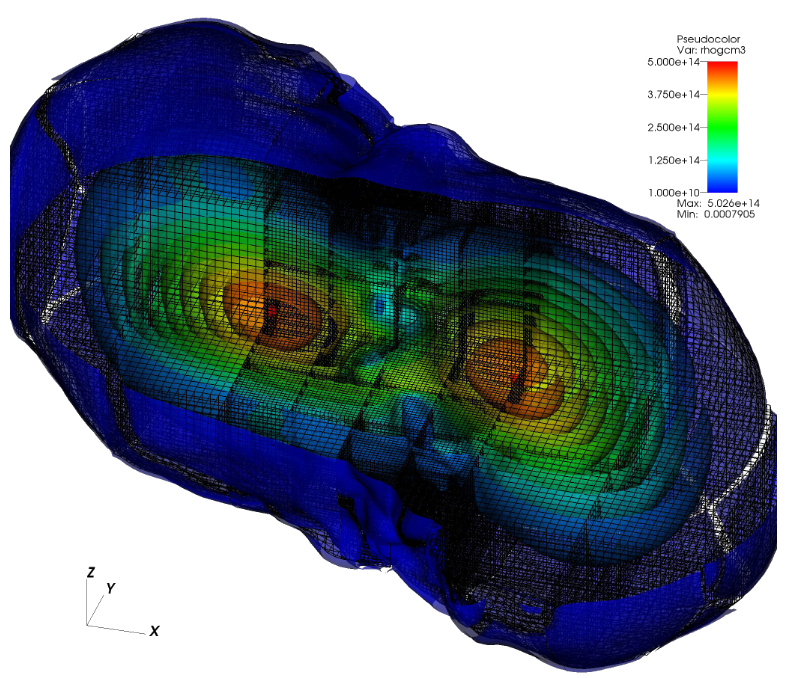Image resolution: width=786 pixels, height=678 pixels.
Task: Click the 1.250e-14 legend tick label
Action: pos(676,159)
